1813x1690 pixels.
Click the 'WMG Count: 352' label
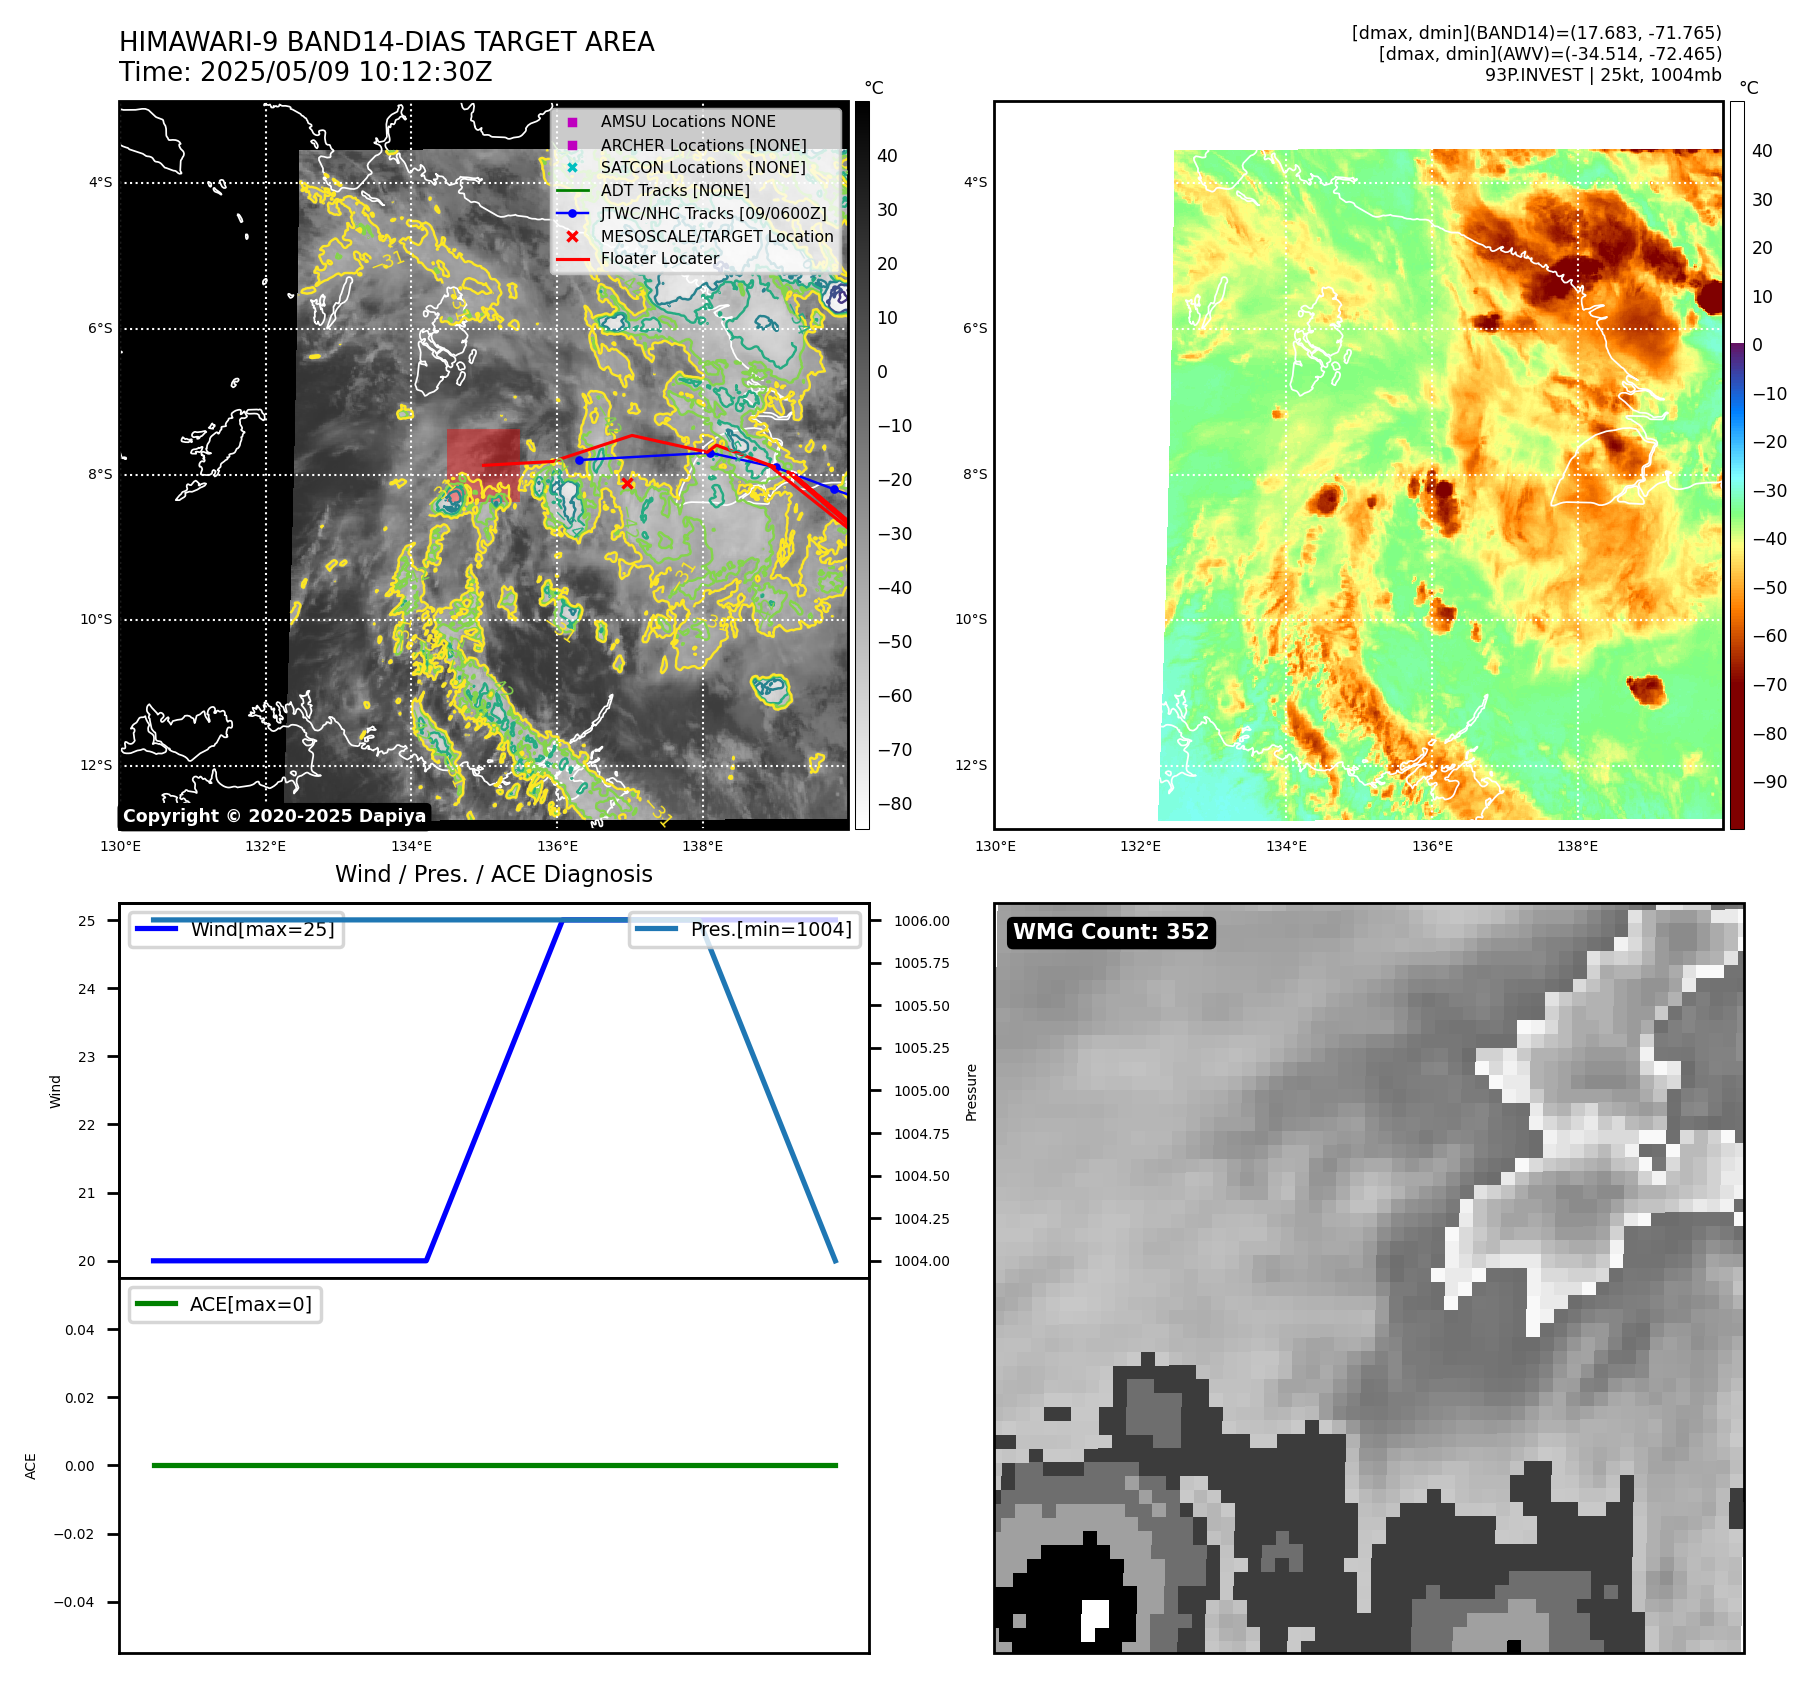coord(1111,932)
